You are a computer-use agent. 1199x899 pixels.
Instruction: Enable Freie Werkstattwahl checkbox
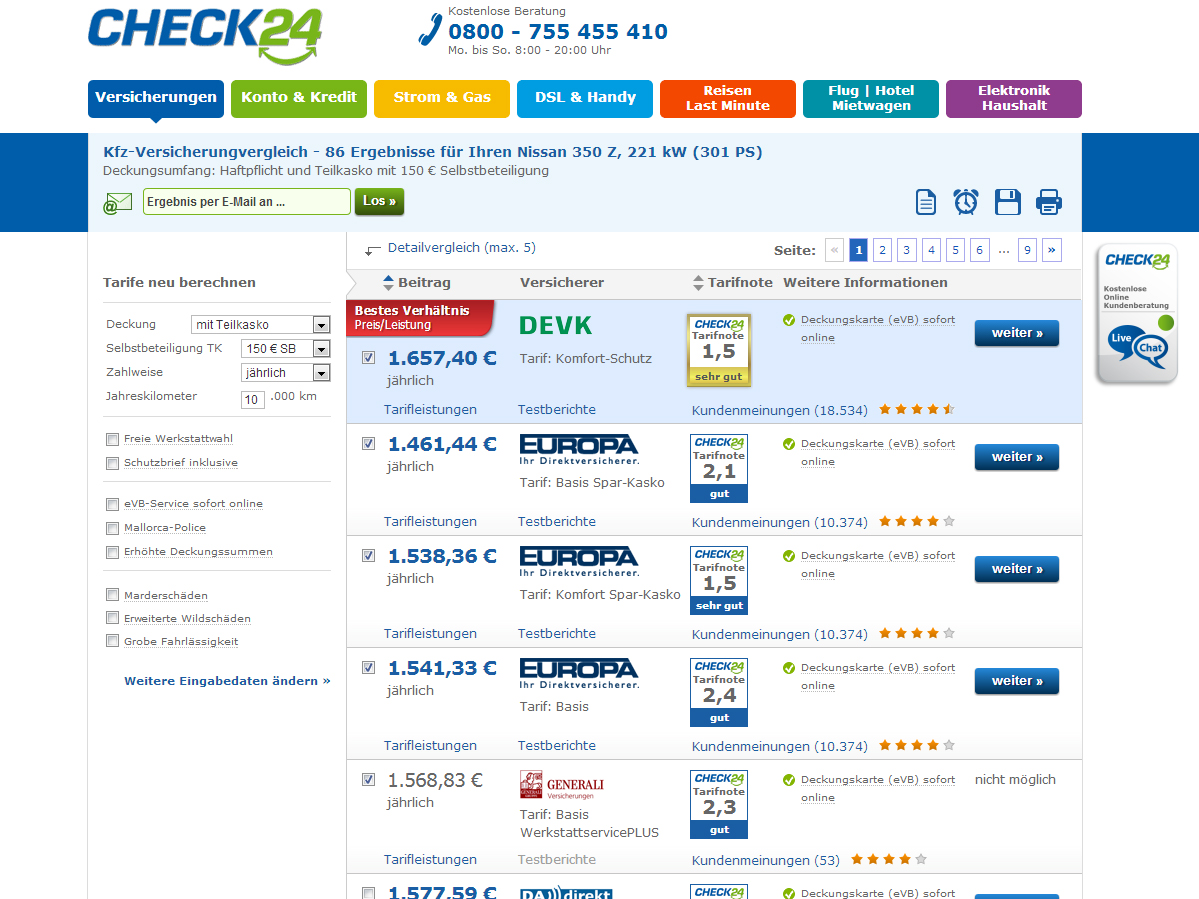(x=112, y=439)
